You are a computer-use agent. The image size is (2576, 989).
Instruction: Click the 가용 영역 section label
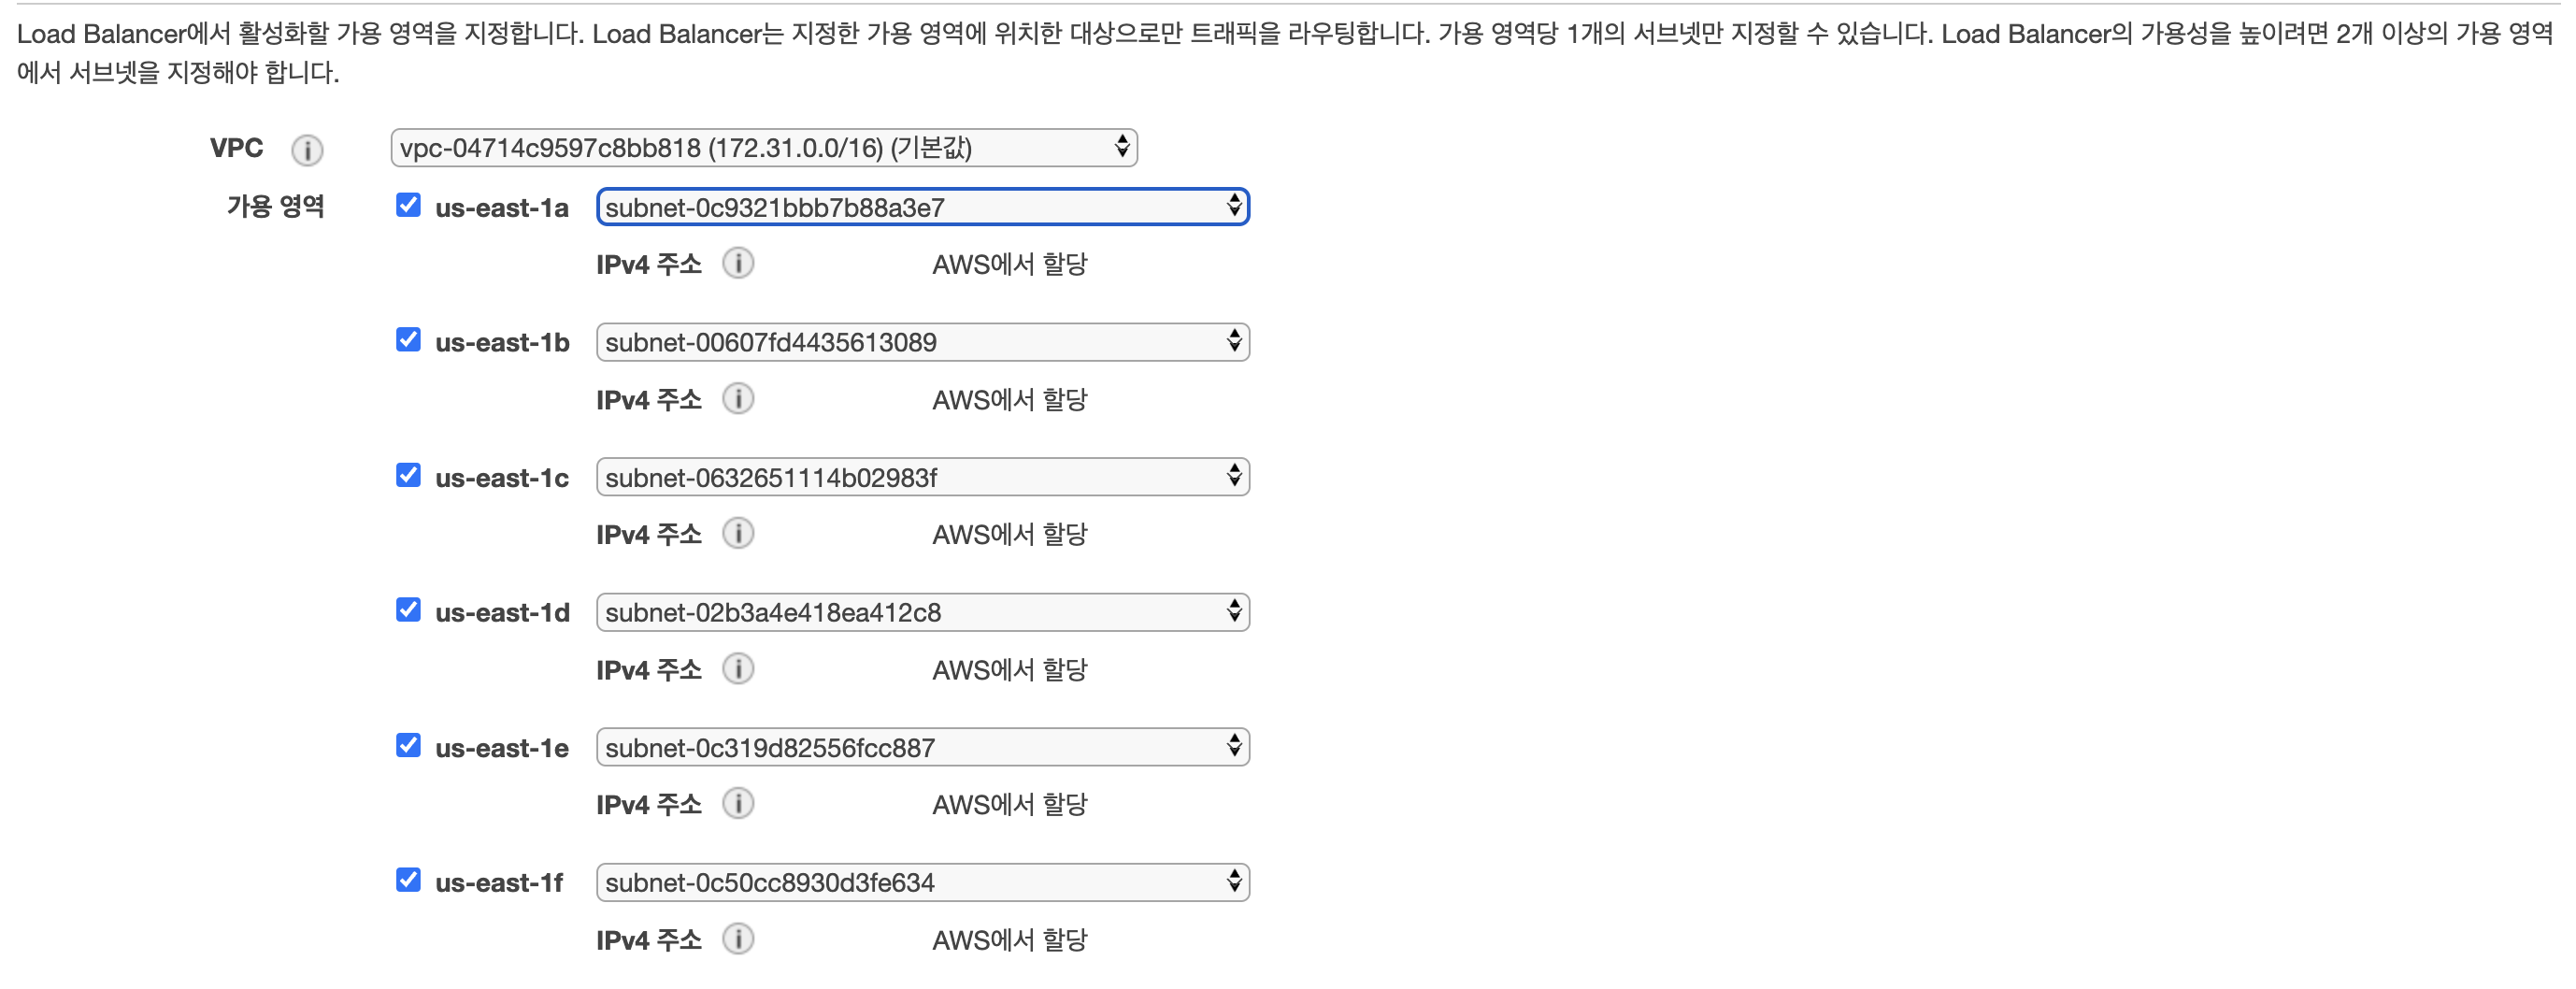click(275, 206)
